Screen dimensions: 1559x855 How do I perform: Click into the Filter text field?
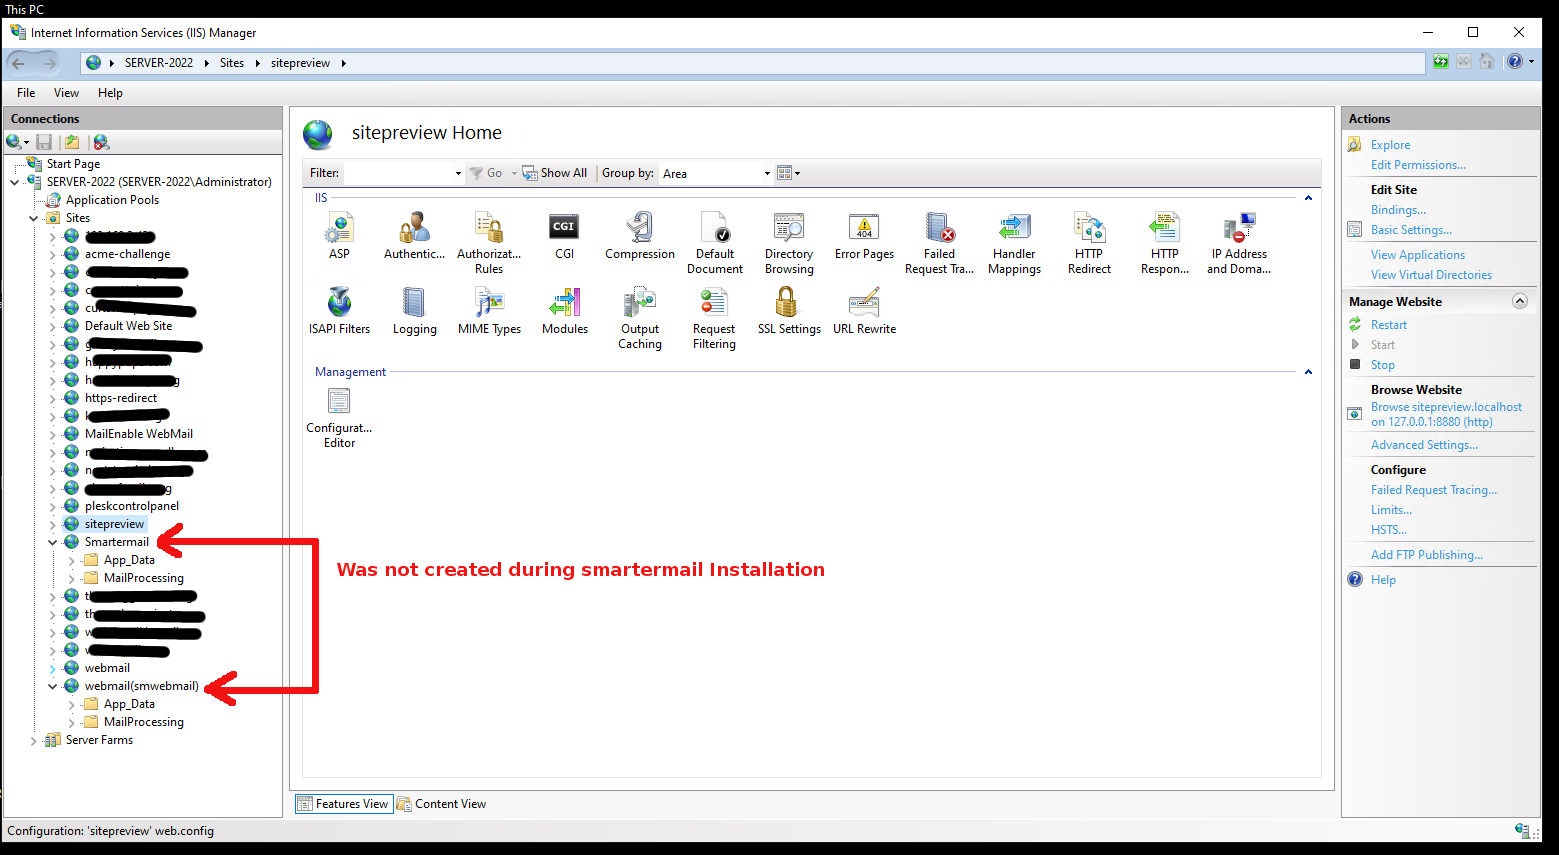click(x=398, y=173)
